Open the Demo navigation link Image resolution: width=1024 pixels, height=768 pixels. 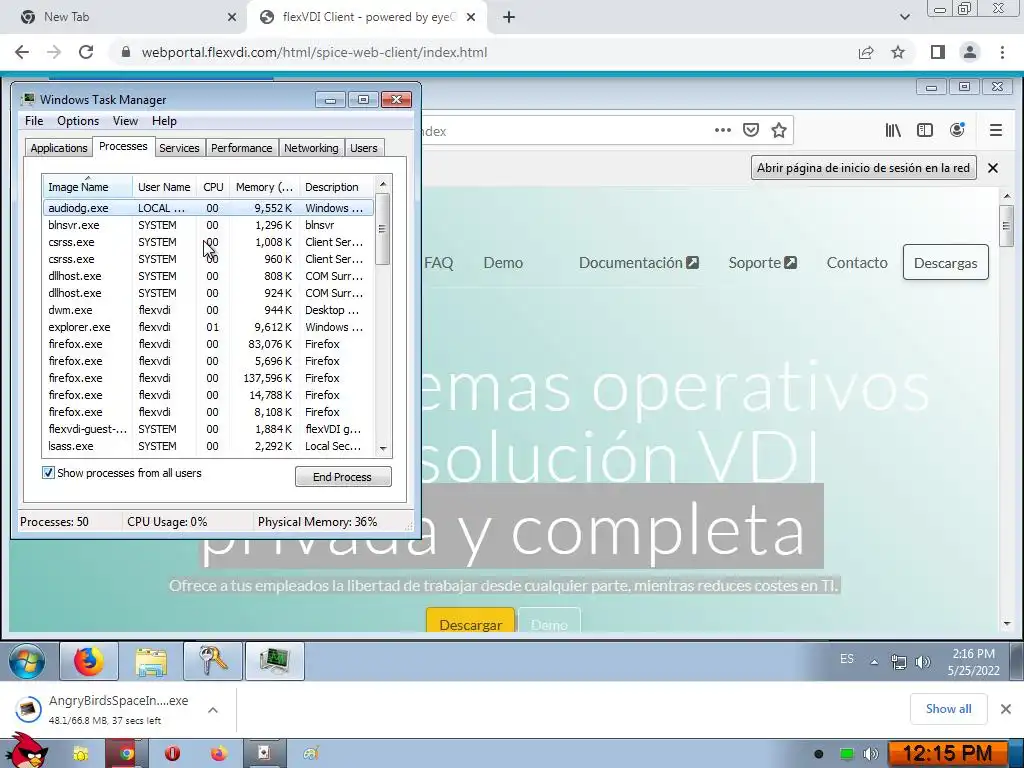point(503,263)
